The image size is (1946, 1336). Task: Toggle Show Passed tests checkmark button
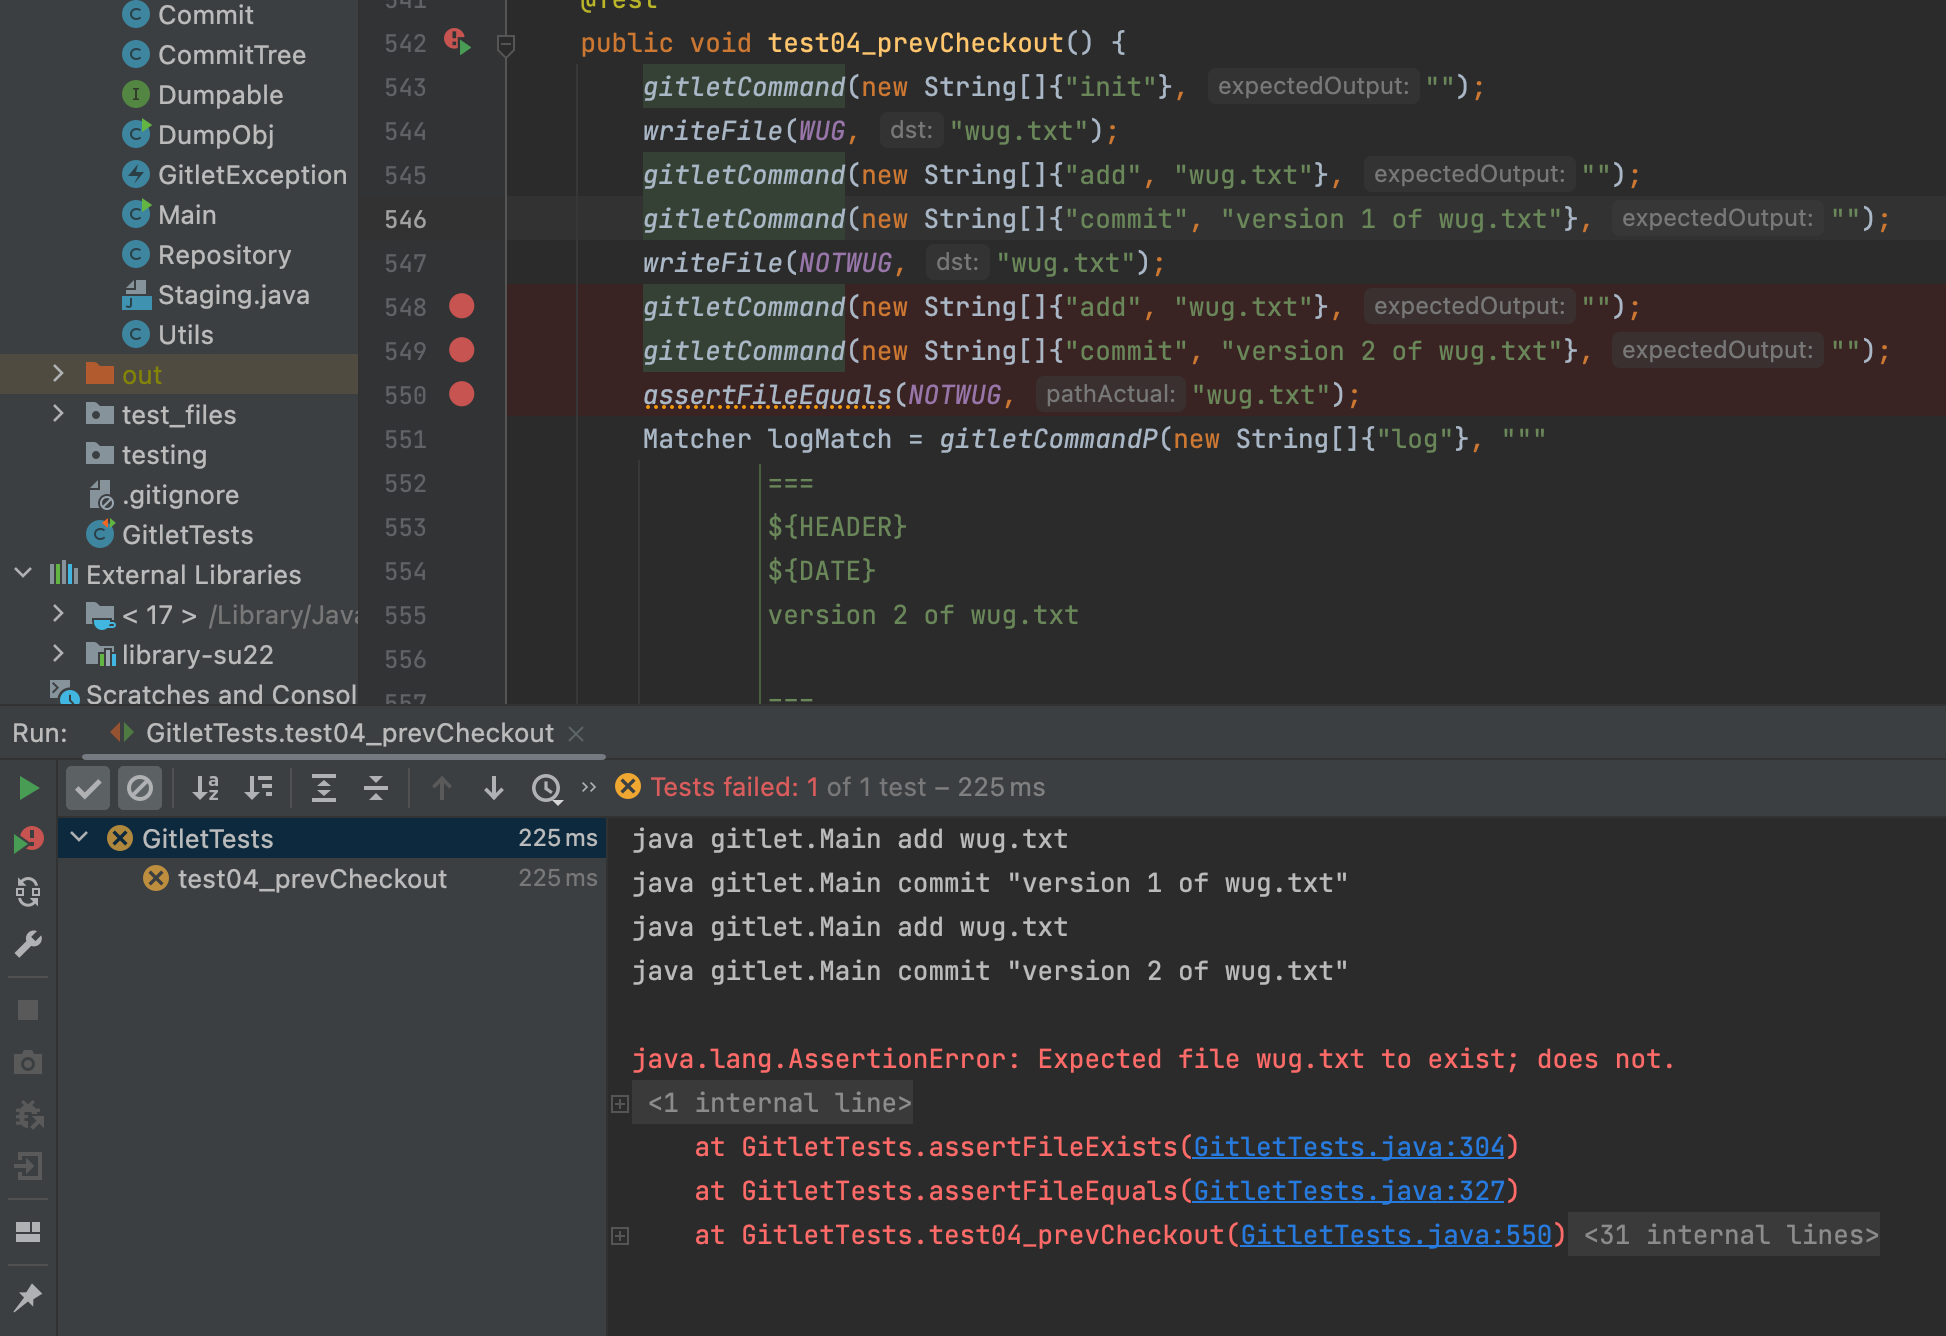pyautogui.click(x=88, y=789)
